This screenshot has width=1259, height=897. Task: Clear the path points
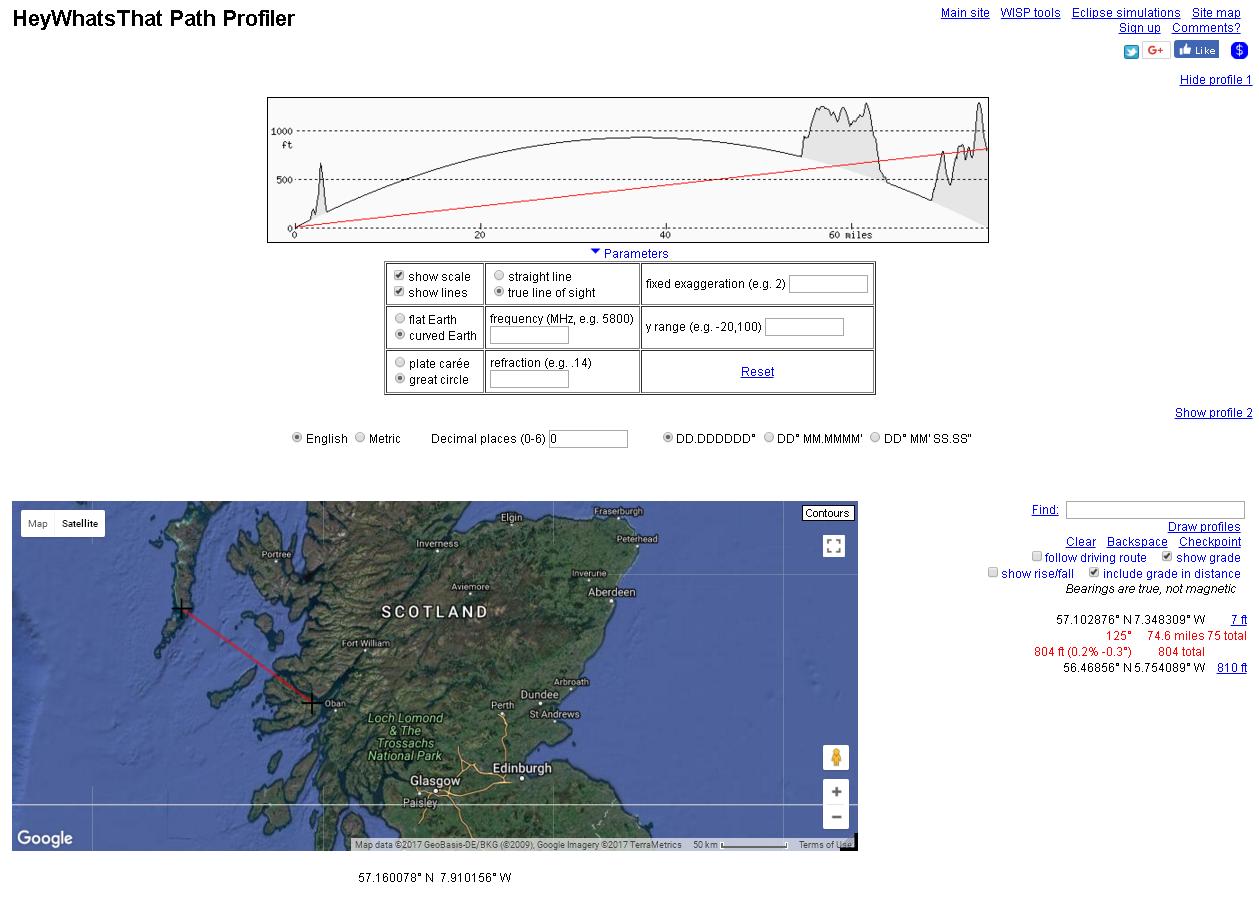click(x=1081, y=542)
